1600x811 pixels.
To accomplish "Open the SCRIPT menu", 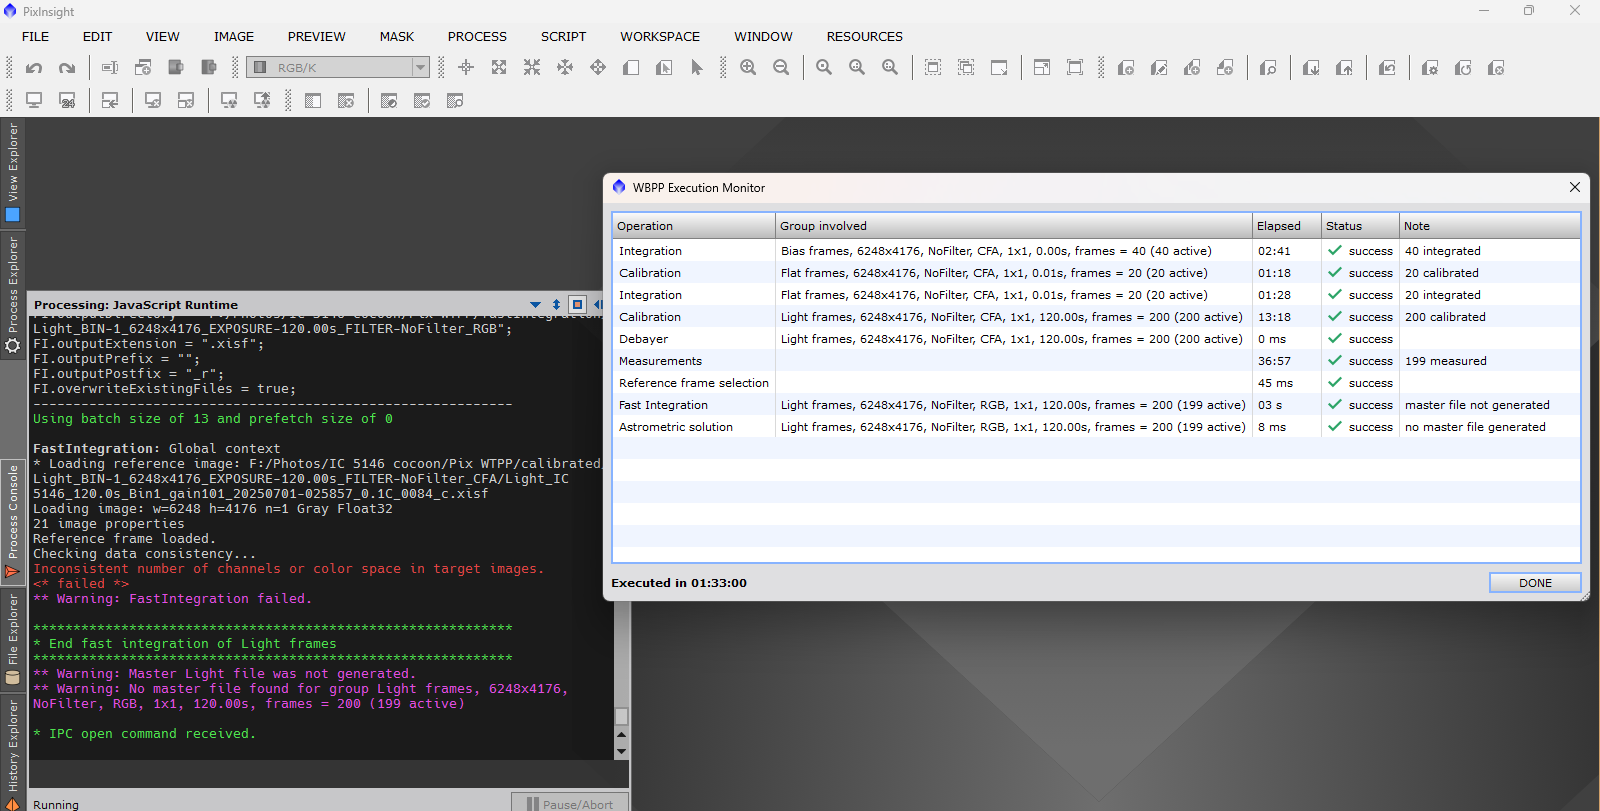I will coord(563,37).
